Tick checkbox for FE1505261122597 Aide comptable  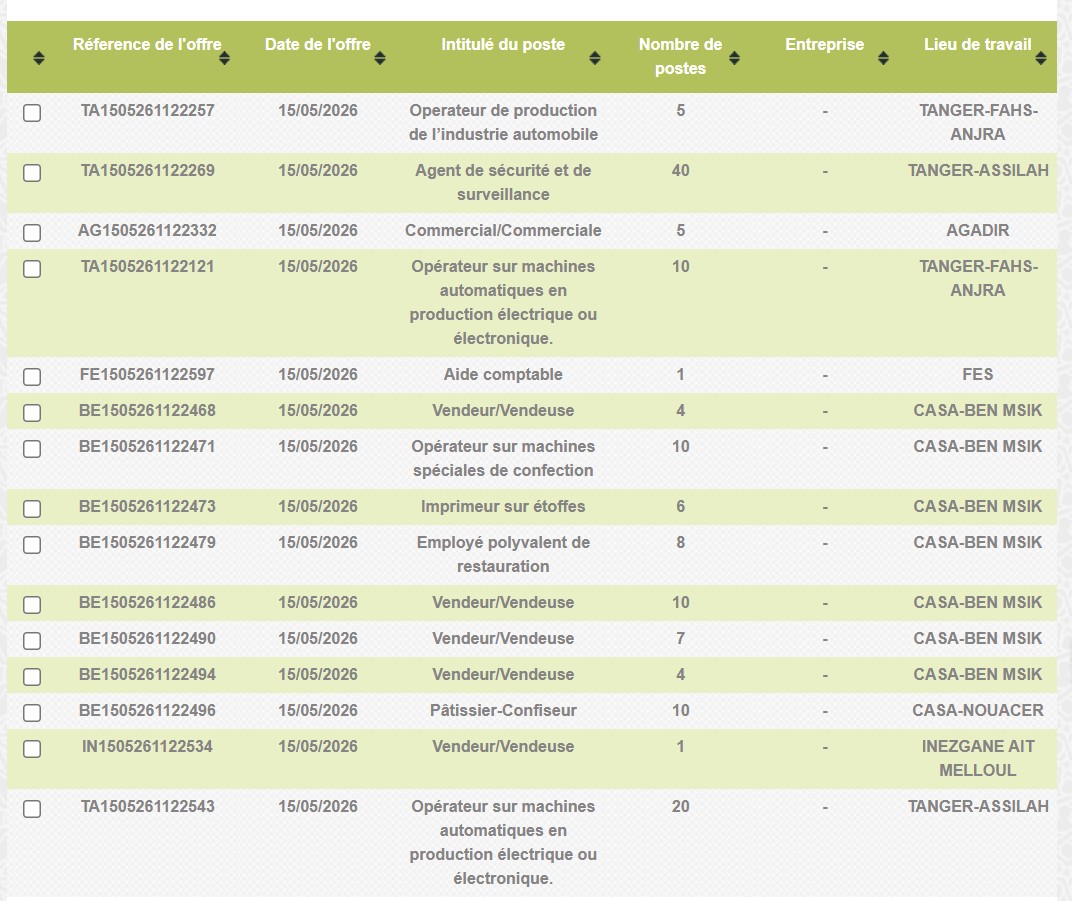click(32, 377)
